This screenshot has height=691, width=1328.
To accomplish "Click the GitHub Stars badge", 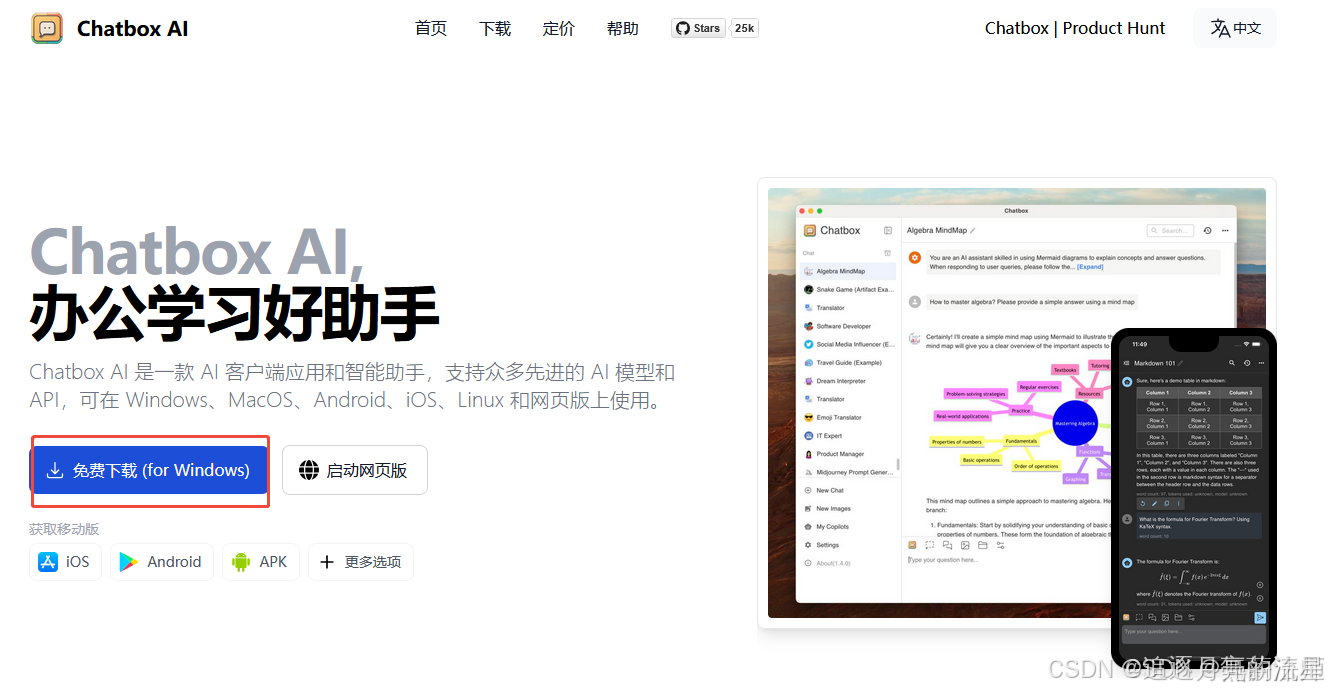I will click(698, 28).
